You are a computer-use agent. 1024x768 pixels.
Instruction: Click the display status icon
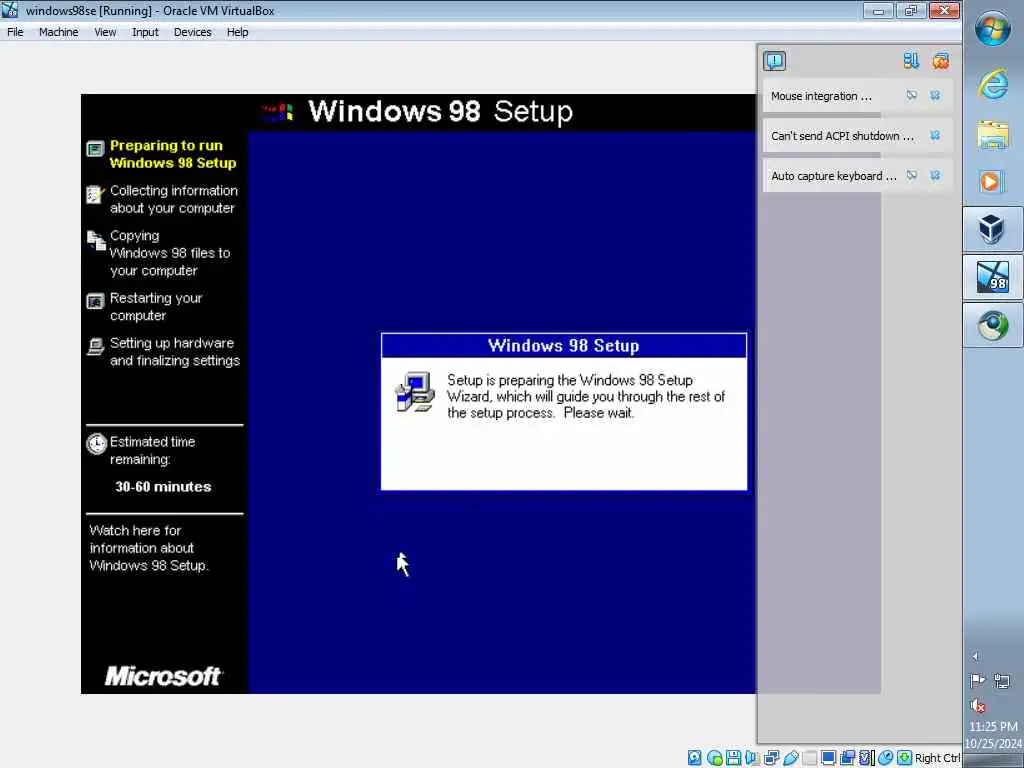coord(829,758)
